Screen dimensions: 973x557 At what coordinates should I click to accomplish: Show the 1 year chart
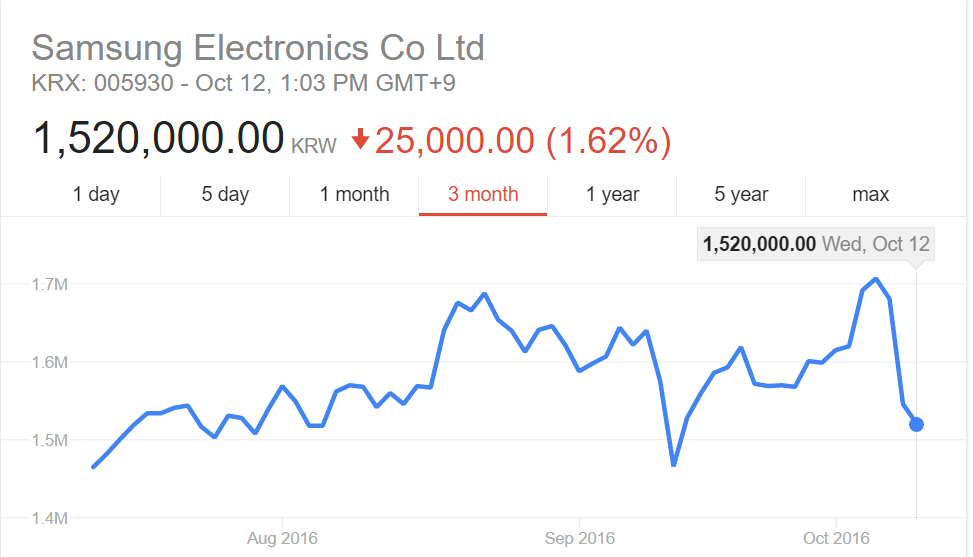tap(612, 194)
